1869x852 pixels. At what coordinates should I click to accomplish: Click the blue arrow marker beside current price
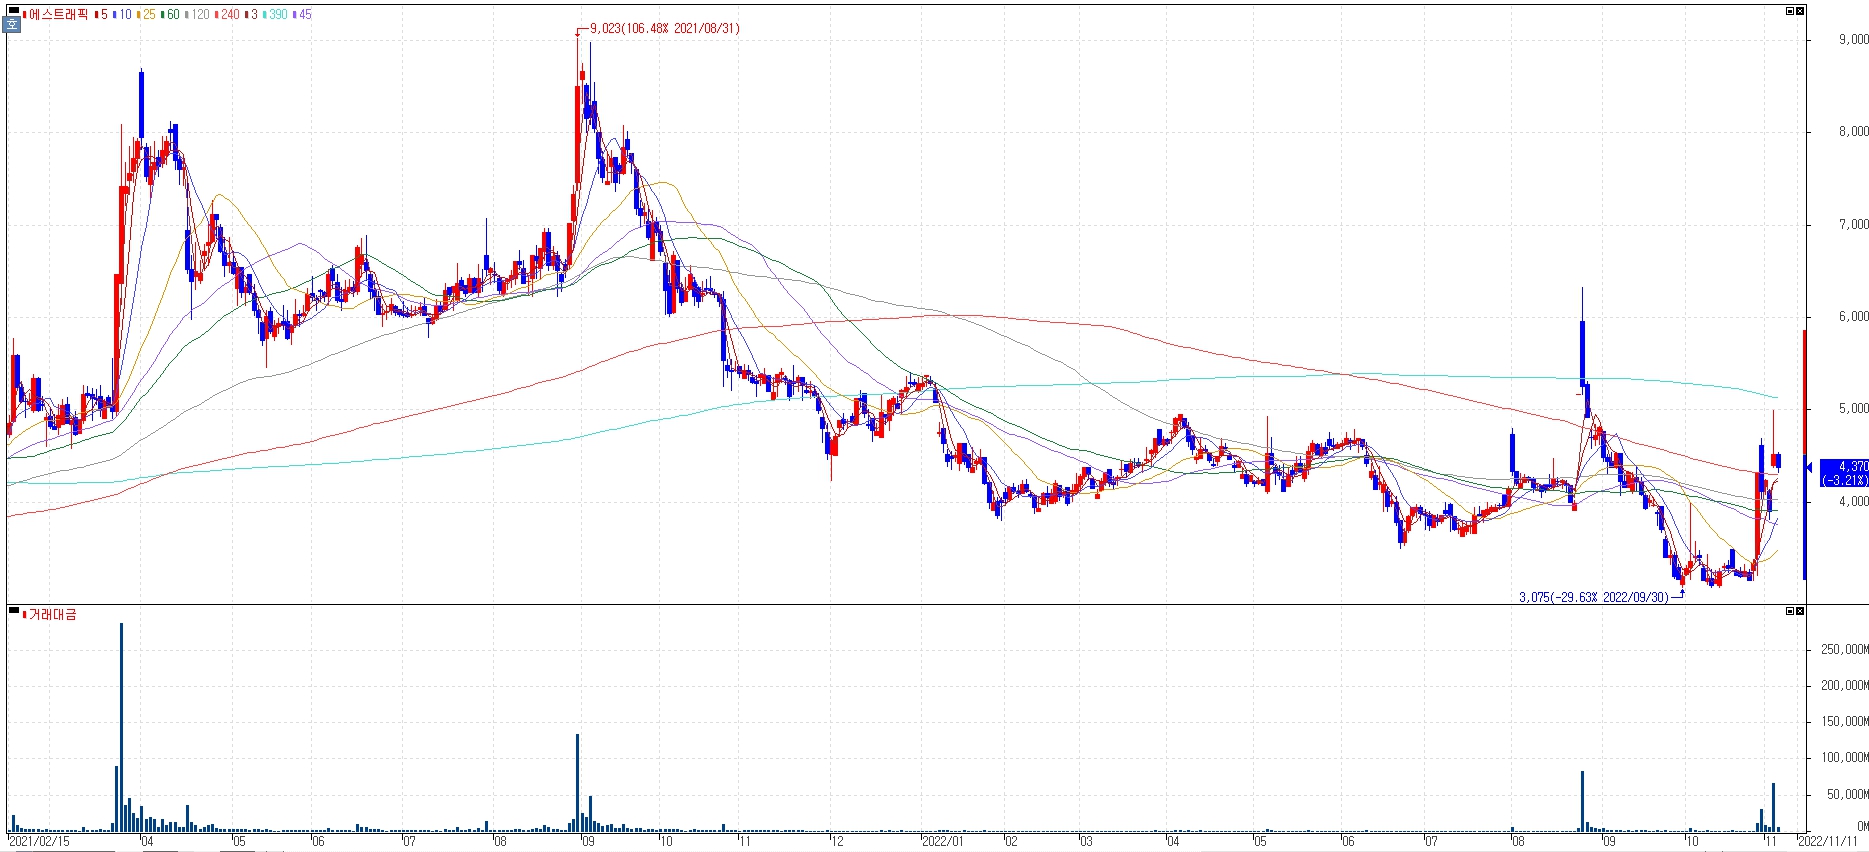(x=1809, y=467)
